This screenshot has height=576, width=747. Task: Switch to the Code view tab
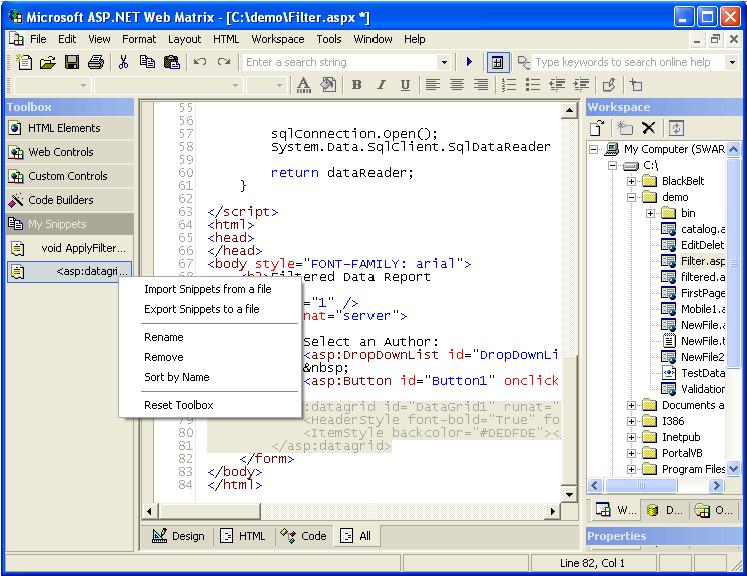coord(303,536)
